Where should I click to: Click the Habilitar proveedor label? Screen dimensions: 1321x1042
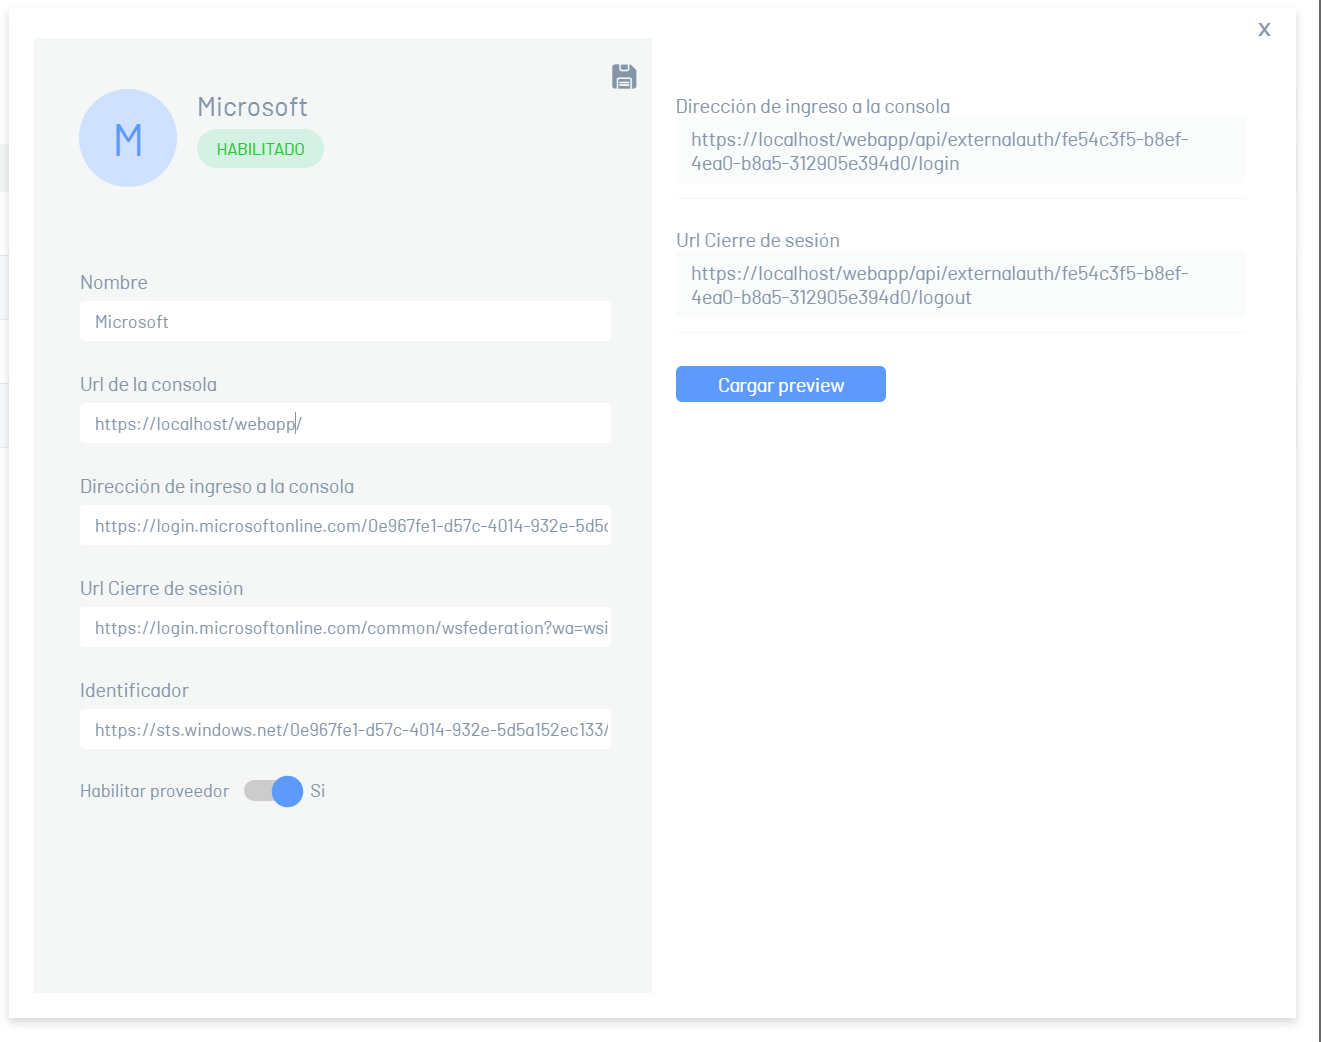154,791
